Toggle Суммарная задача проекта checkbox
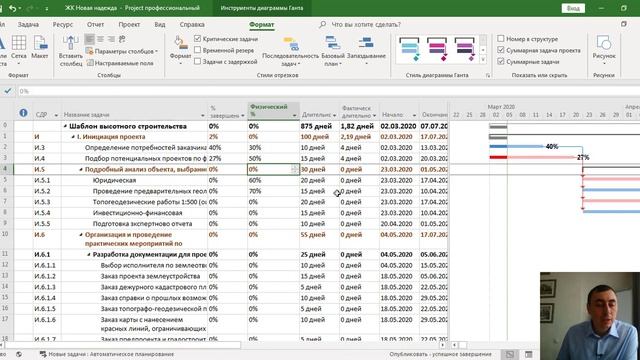 pos(501,50)
